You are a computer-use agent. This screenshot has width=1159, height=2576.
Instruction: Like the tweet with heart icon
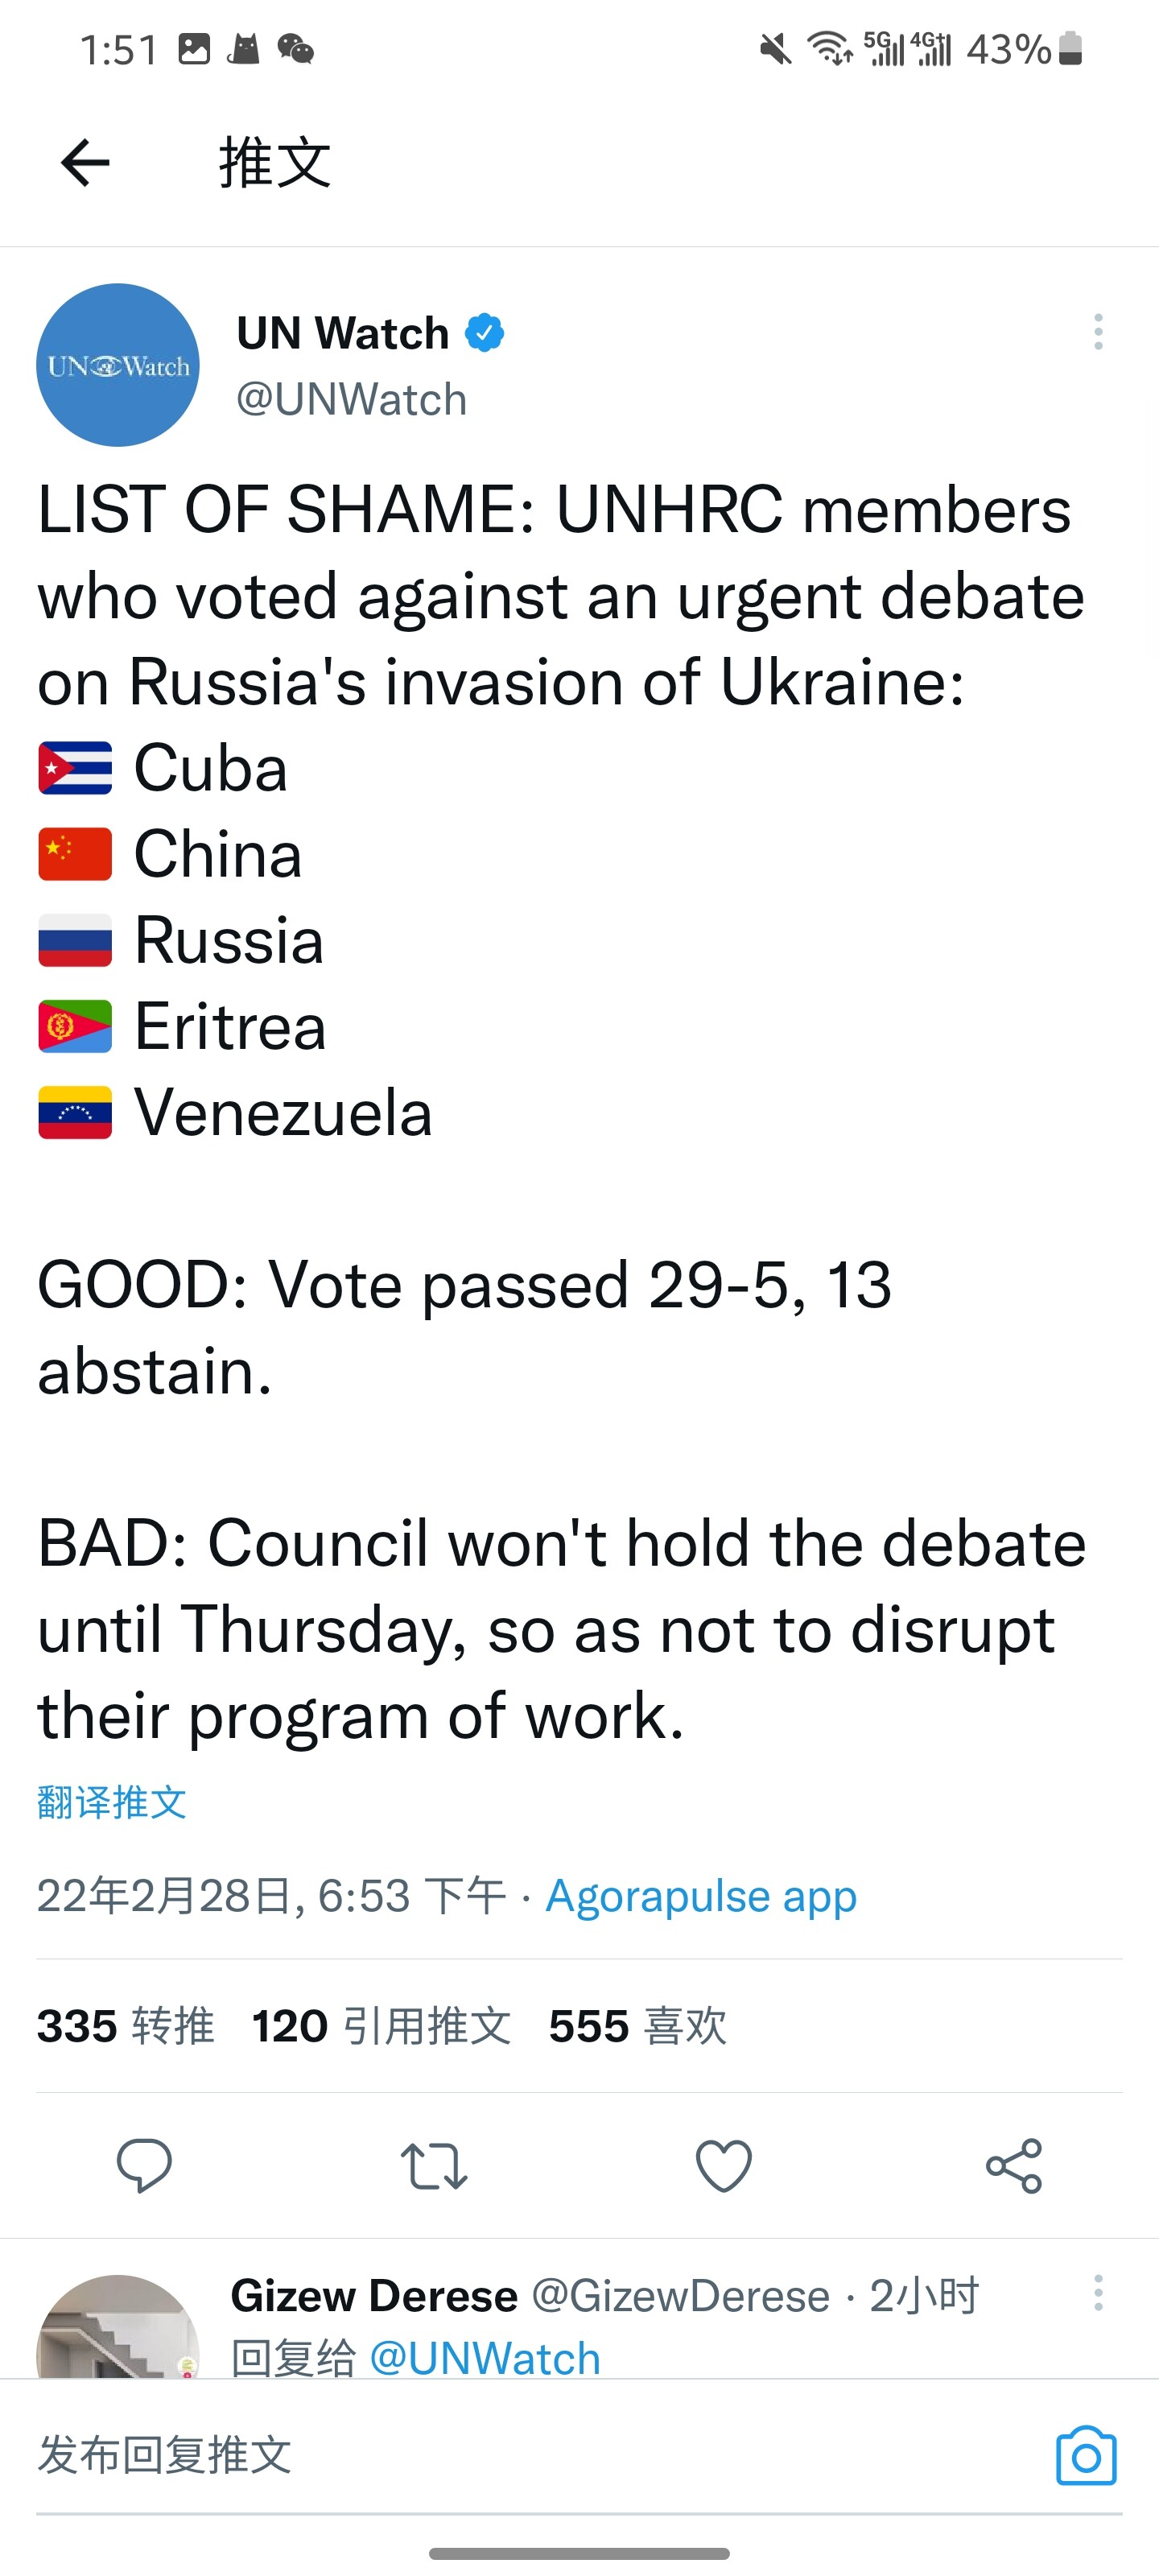click(x=724, y=2165)
